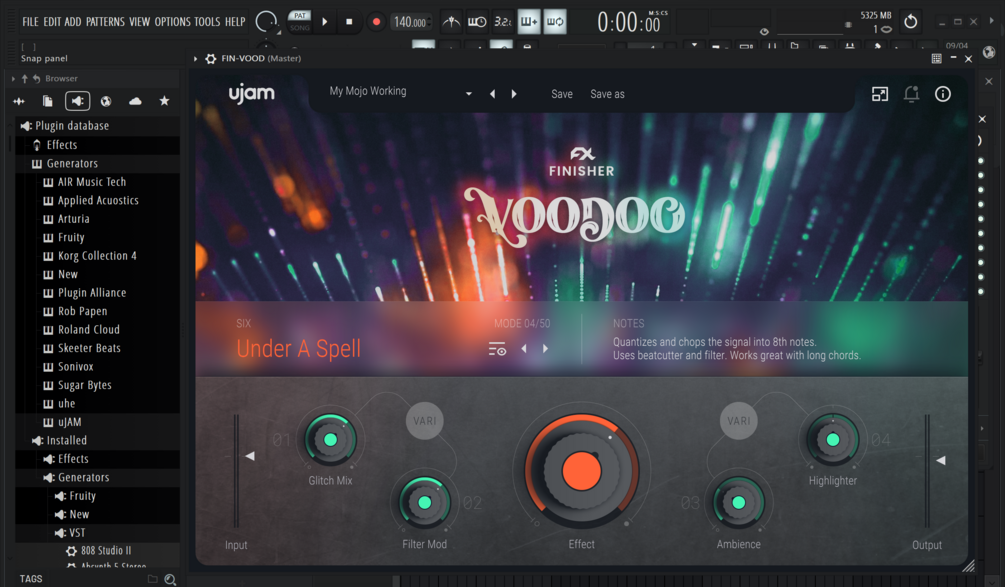1005x587 pixels.
Task: Open the mode list browser icon
Action: [497, 349]
